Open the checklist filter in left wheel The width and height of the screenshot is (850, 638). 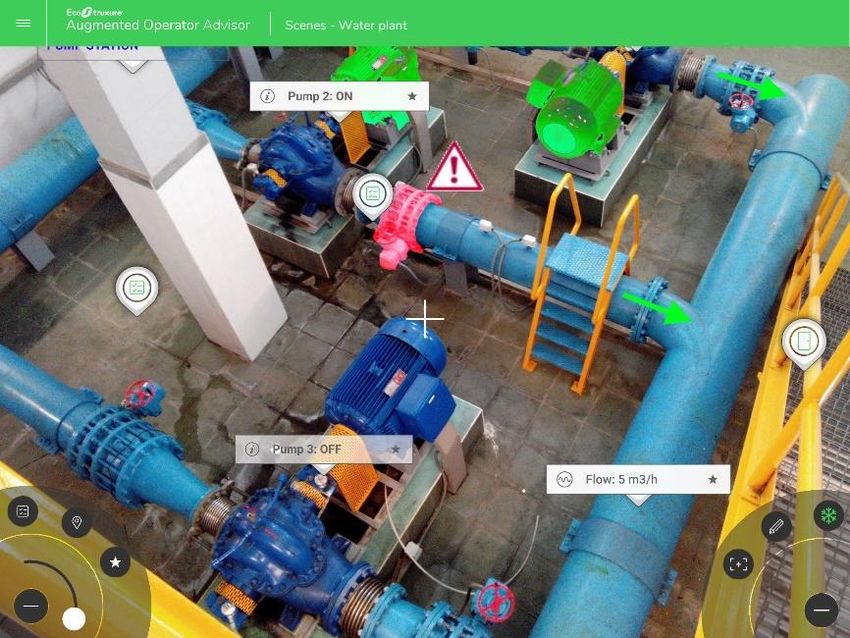[23, 511]
